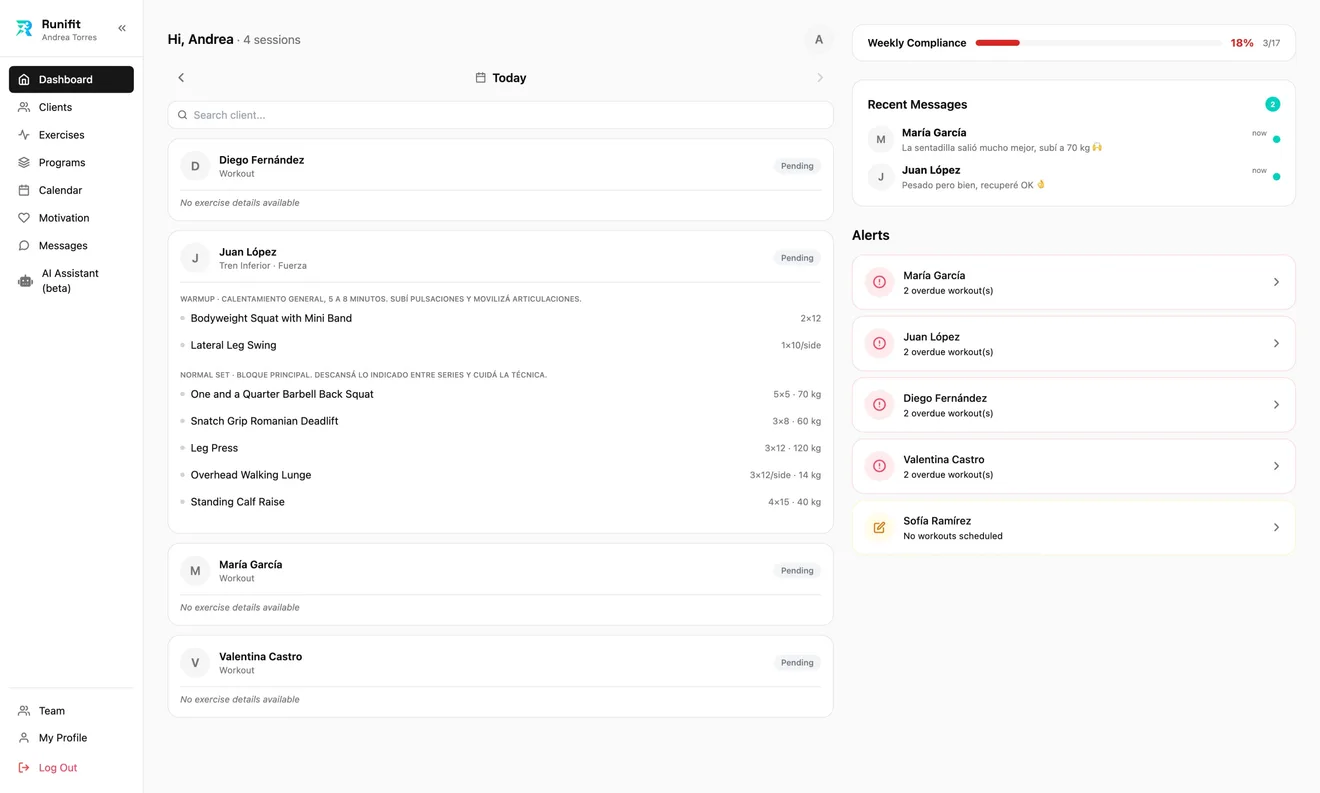Go to next day arrow
Image resolution: width=1320 pixels, height=793 pixels.
tap(820, 78)
